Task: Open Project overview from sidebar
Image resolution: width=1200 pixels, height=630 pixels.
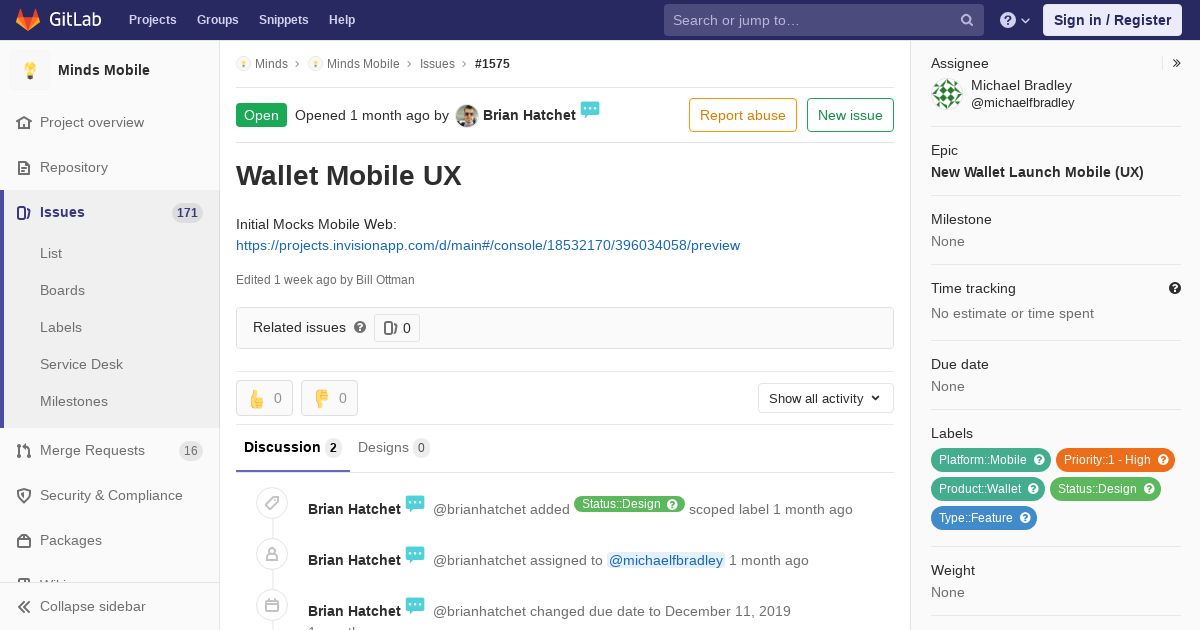Action: click(92, 122)
